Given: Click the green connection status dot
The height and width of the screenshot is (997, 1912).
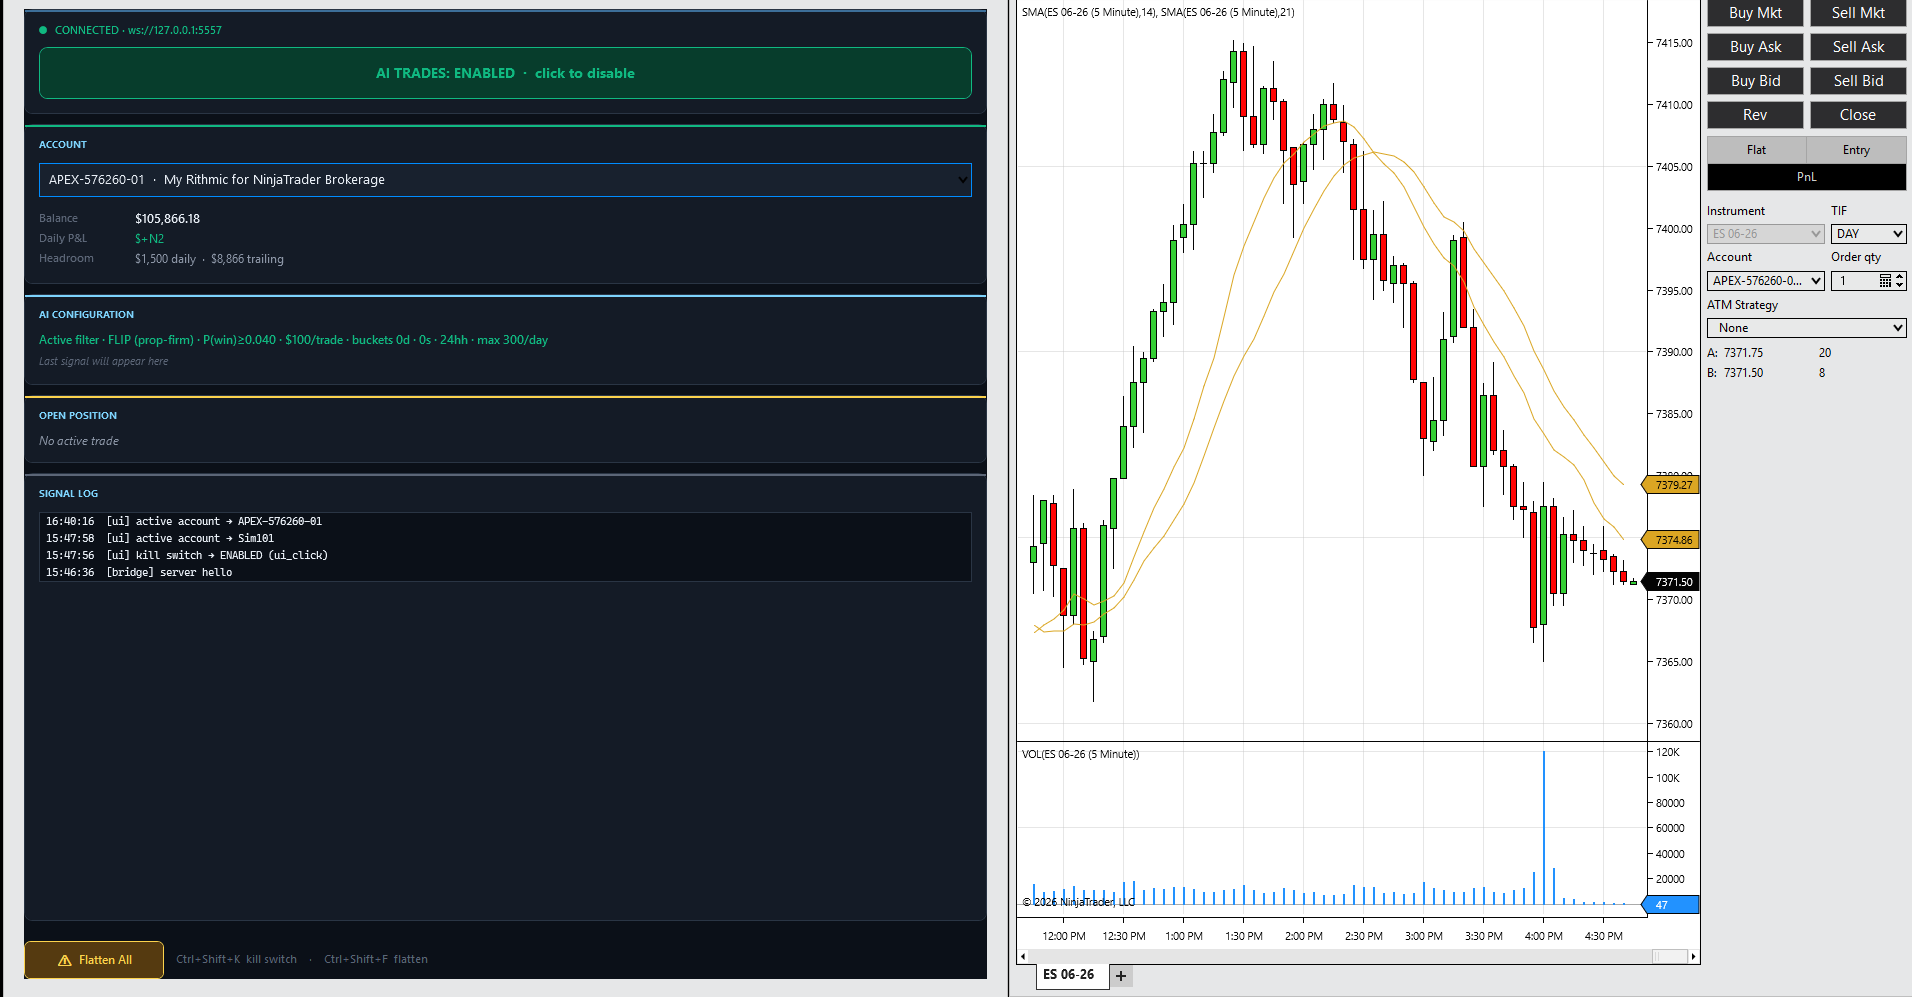Looking at the screenshot, I should [x=43, y=30].
